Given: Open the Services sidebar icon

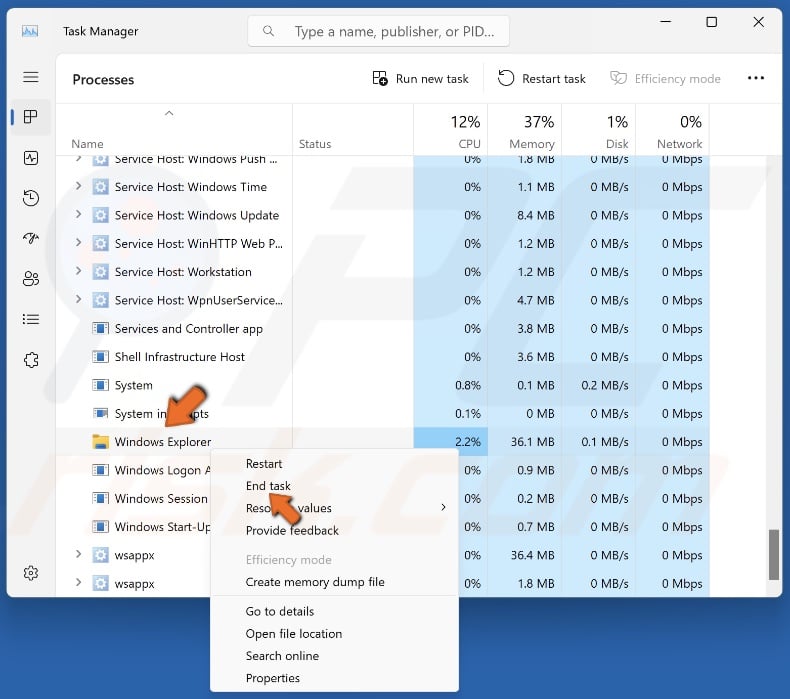Looking at the screenshot, I should (x=31, y=360).
